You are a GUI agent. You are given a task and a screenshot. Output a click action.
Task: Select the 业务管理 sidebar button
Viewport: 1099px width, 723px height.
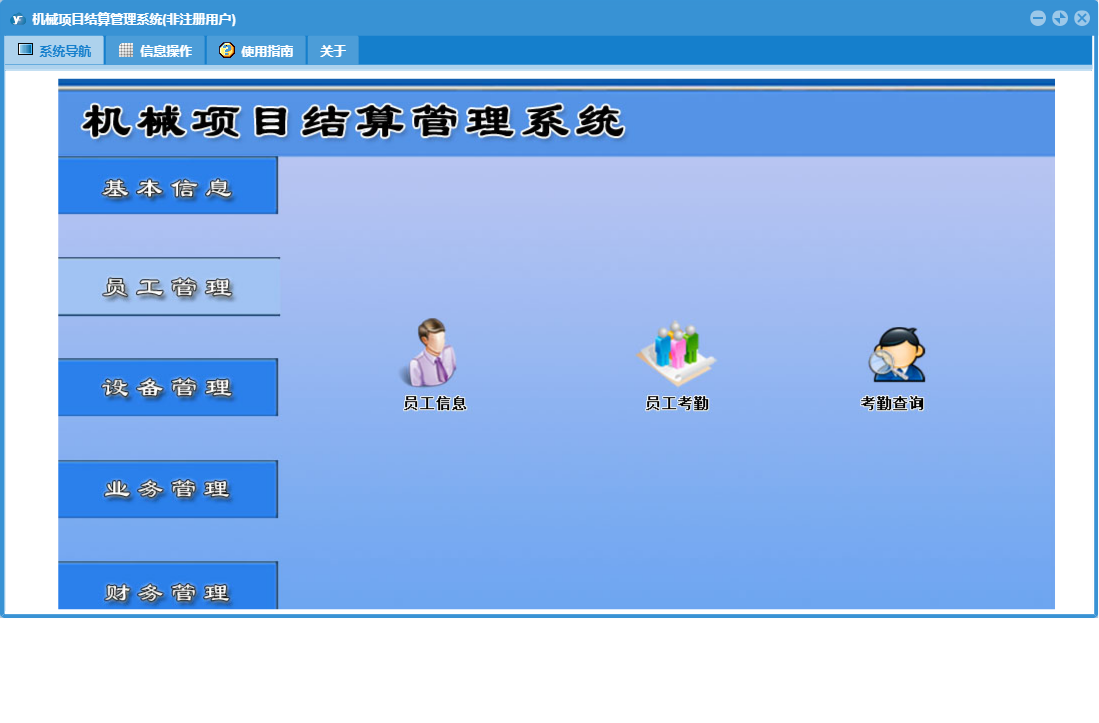168,489
